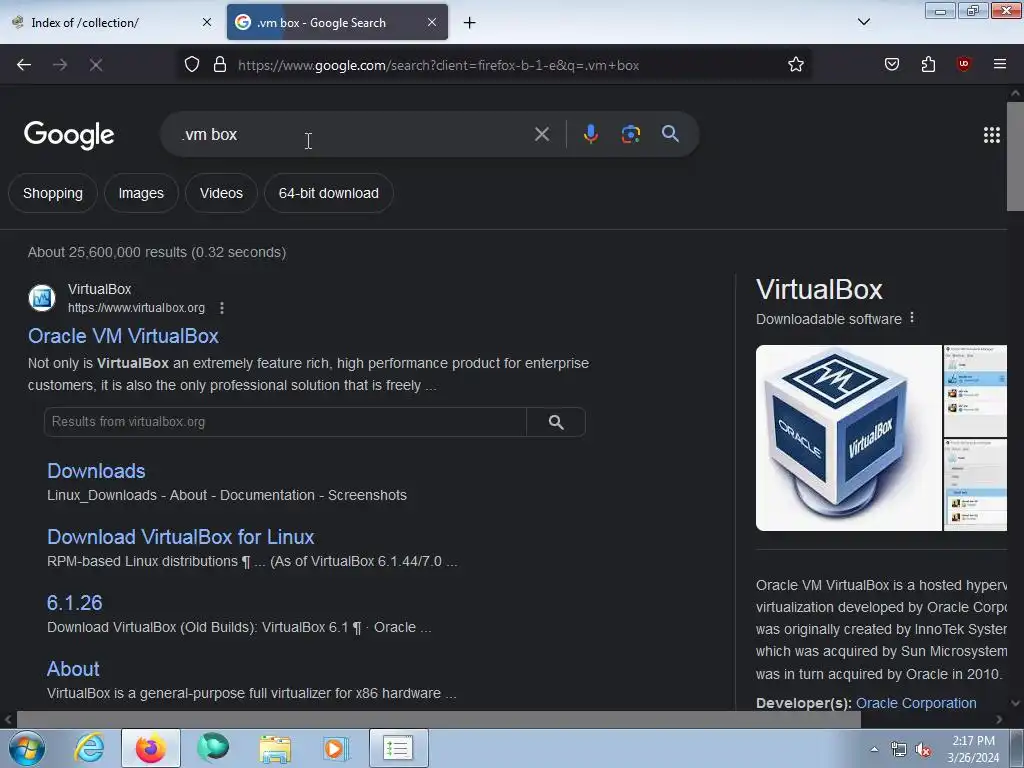This screenshot has height=768, width=1024.
Task: Apply the 64-bit download filter chip
Action: coord(328,193)
